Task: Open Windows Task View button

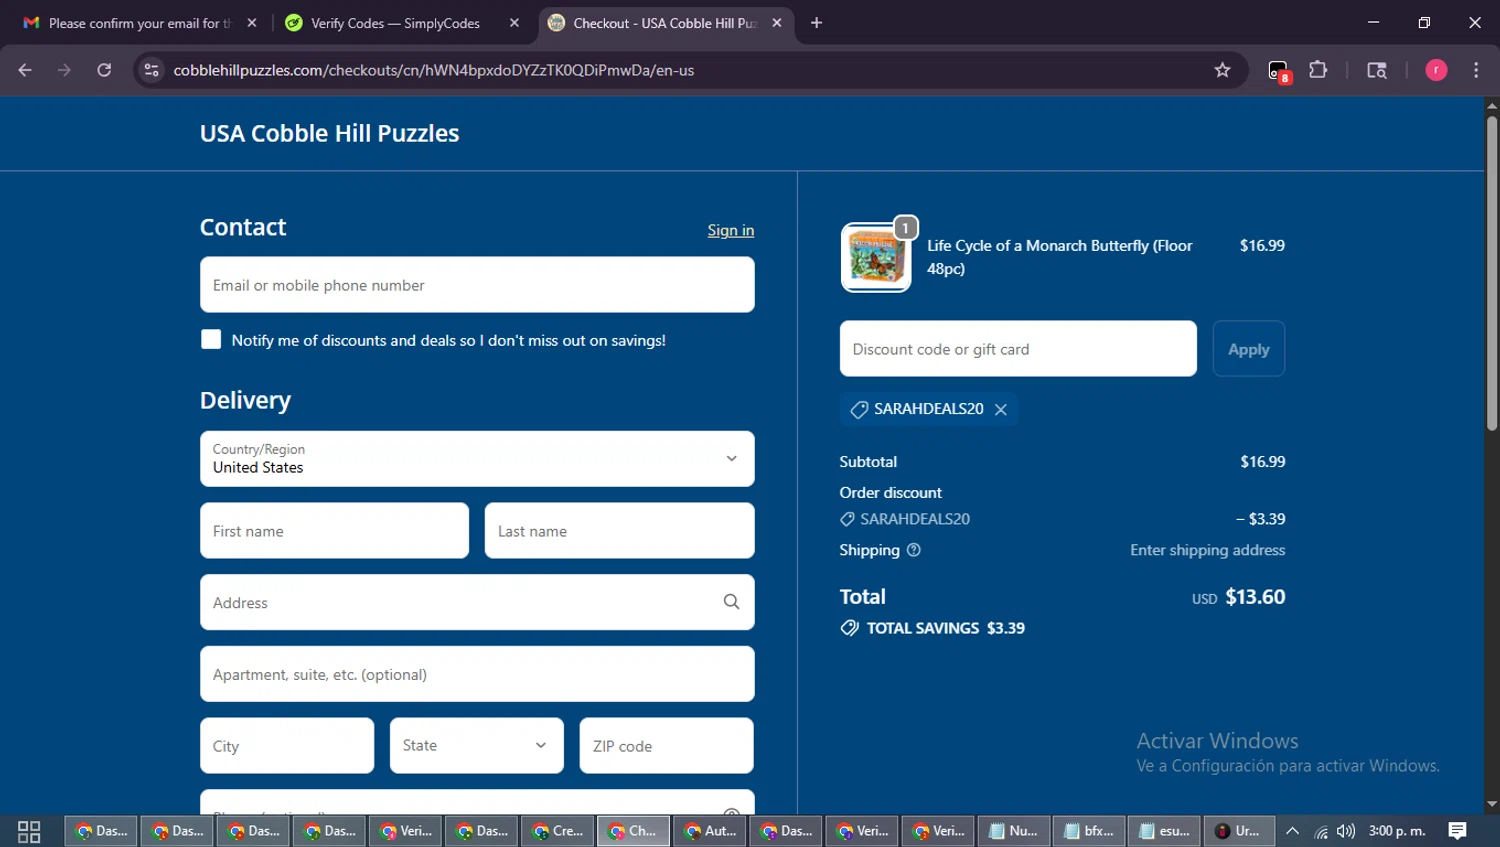Action: 29,831
